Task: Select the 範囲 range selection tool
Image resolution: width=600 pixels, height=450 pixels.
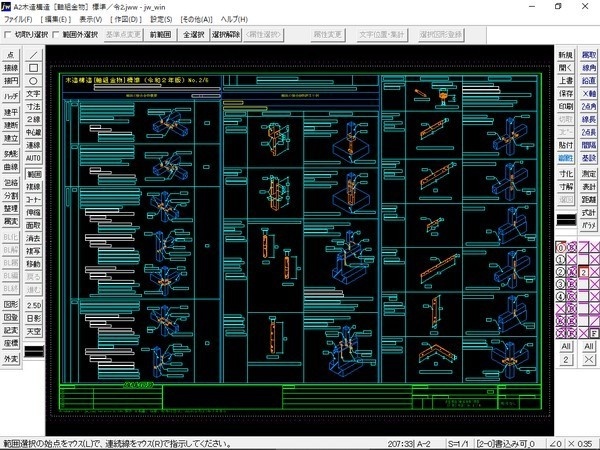Action: (x=33, y=174)
